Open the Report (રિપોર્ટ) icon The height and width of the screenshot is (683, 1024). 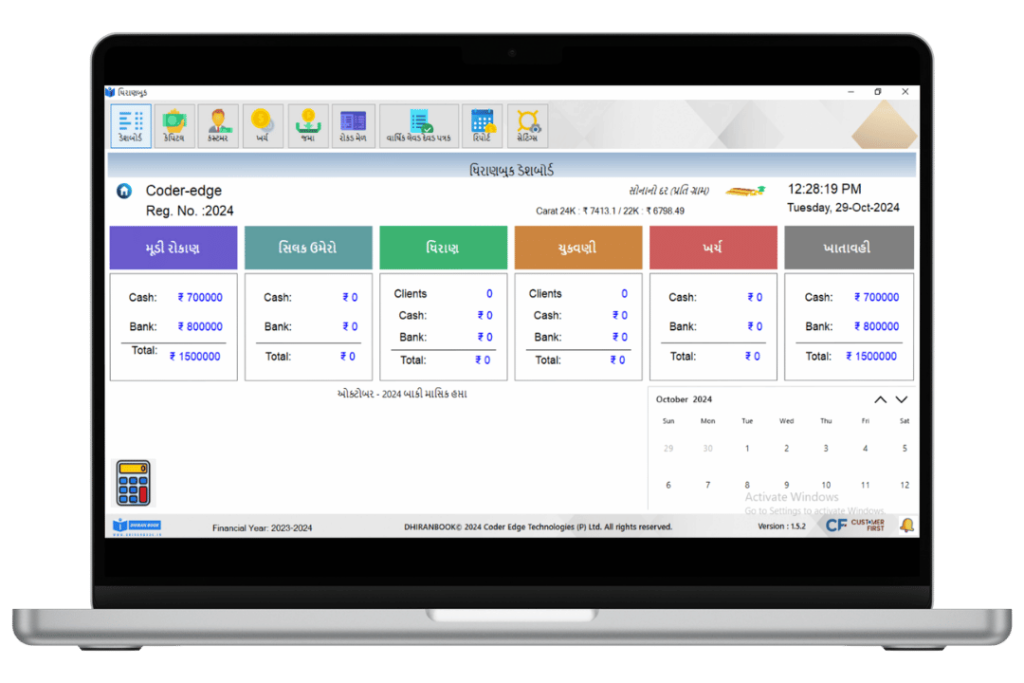click(482, 125)
